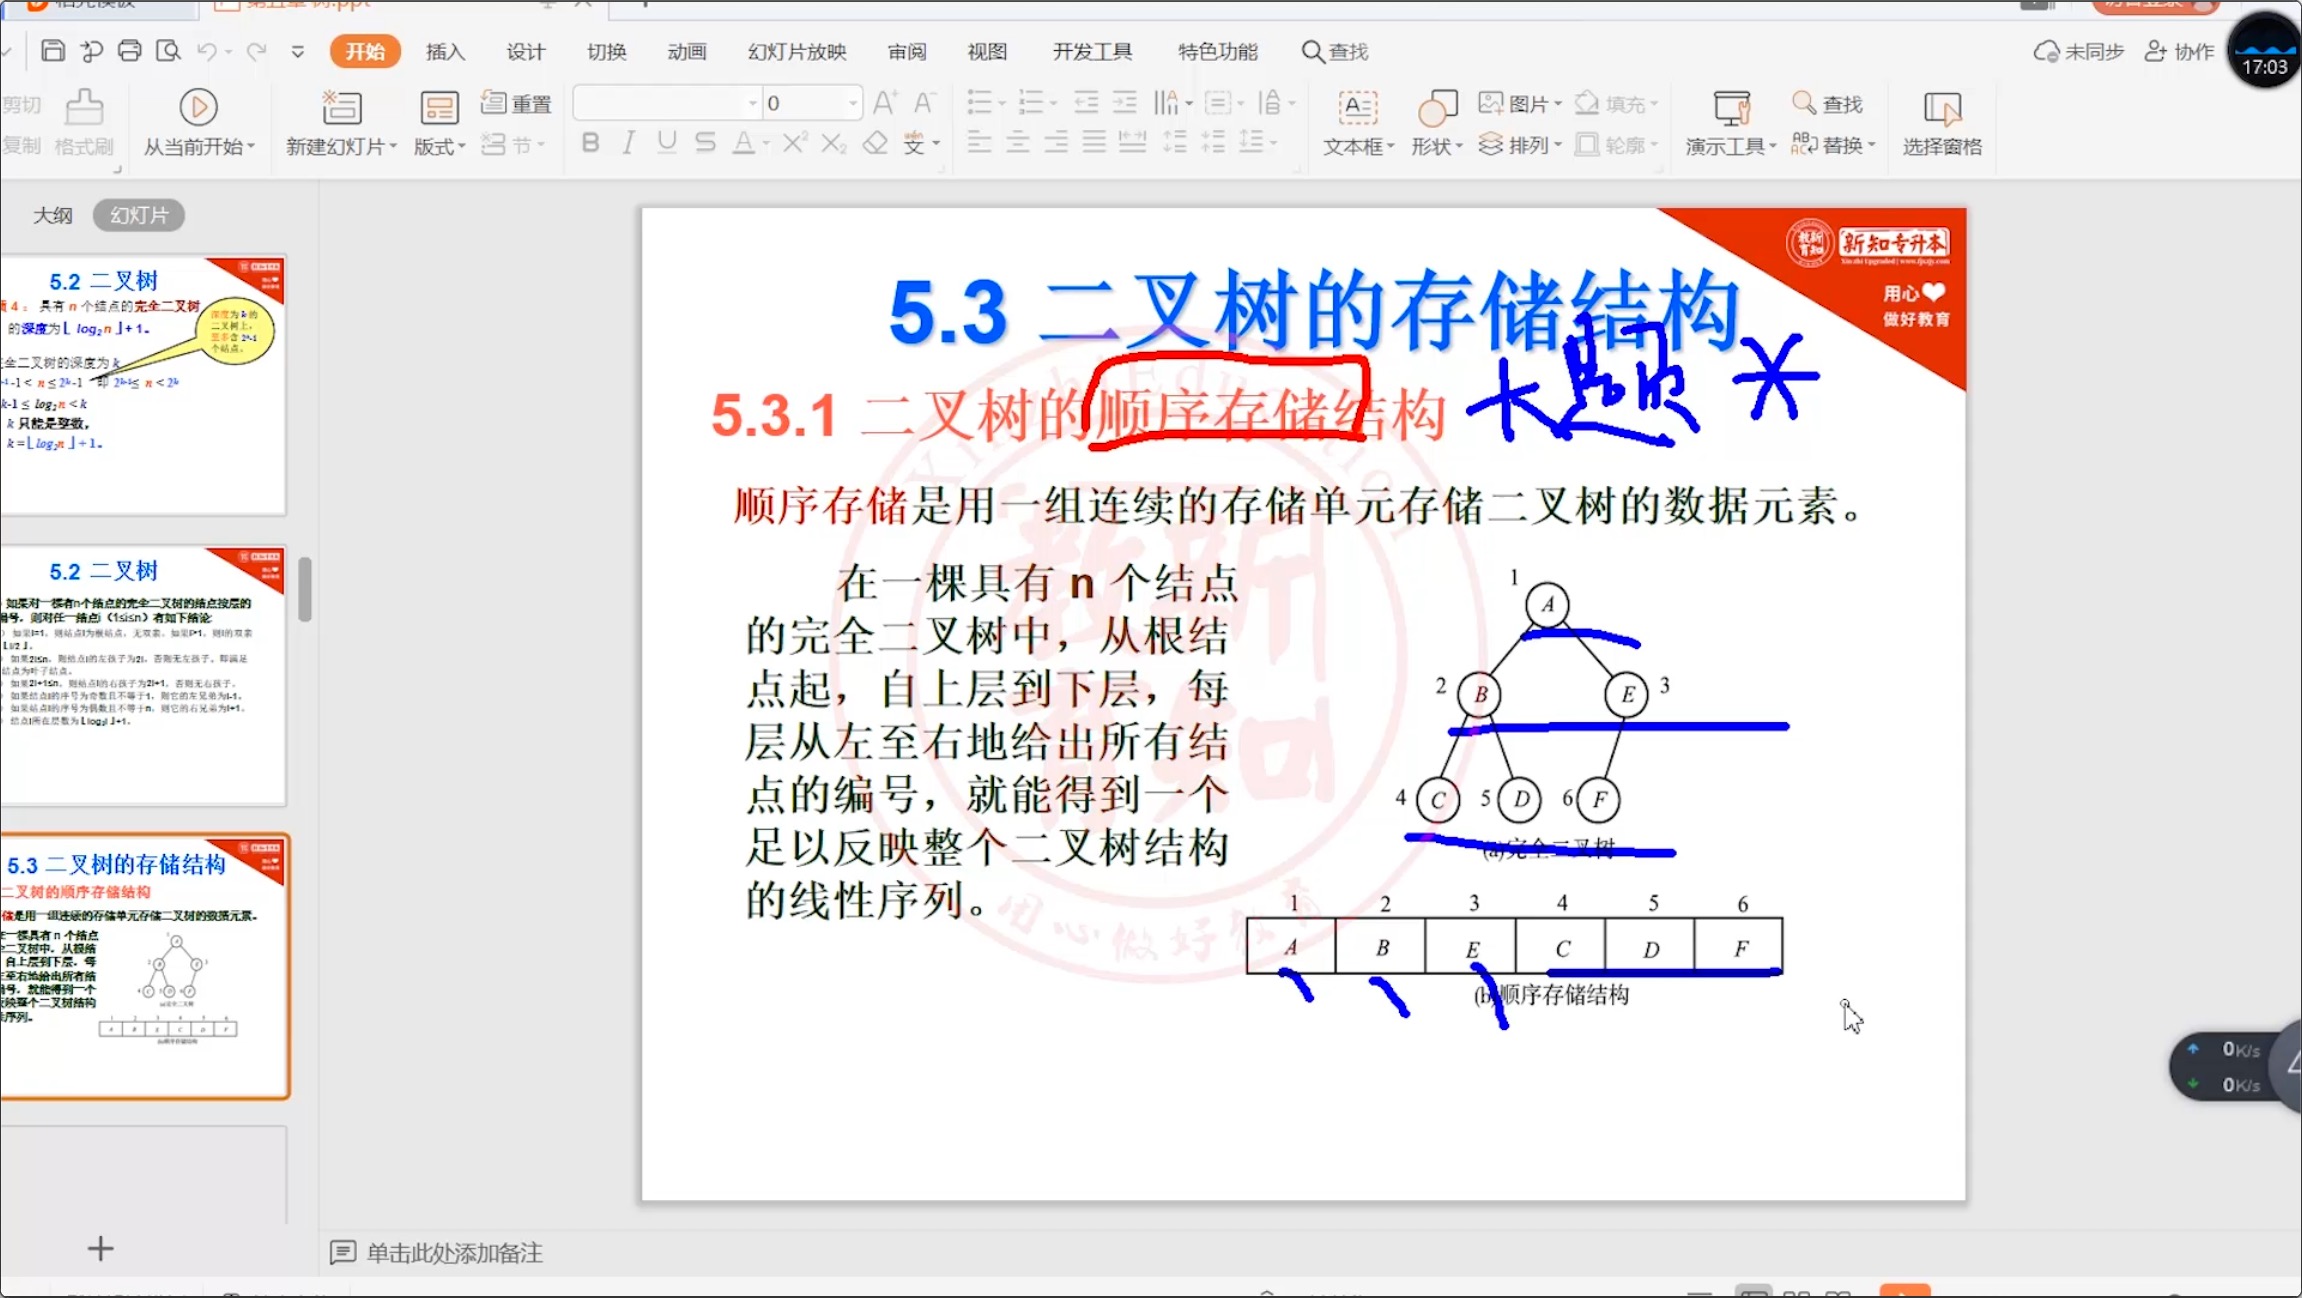Open the Presentation Tools (演示工具) menu

1731,124
